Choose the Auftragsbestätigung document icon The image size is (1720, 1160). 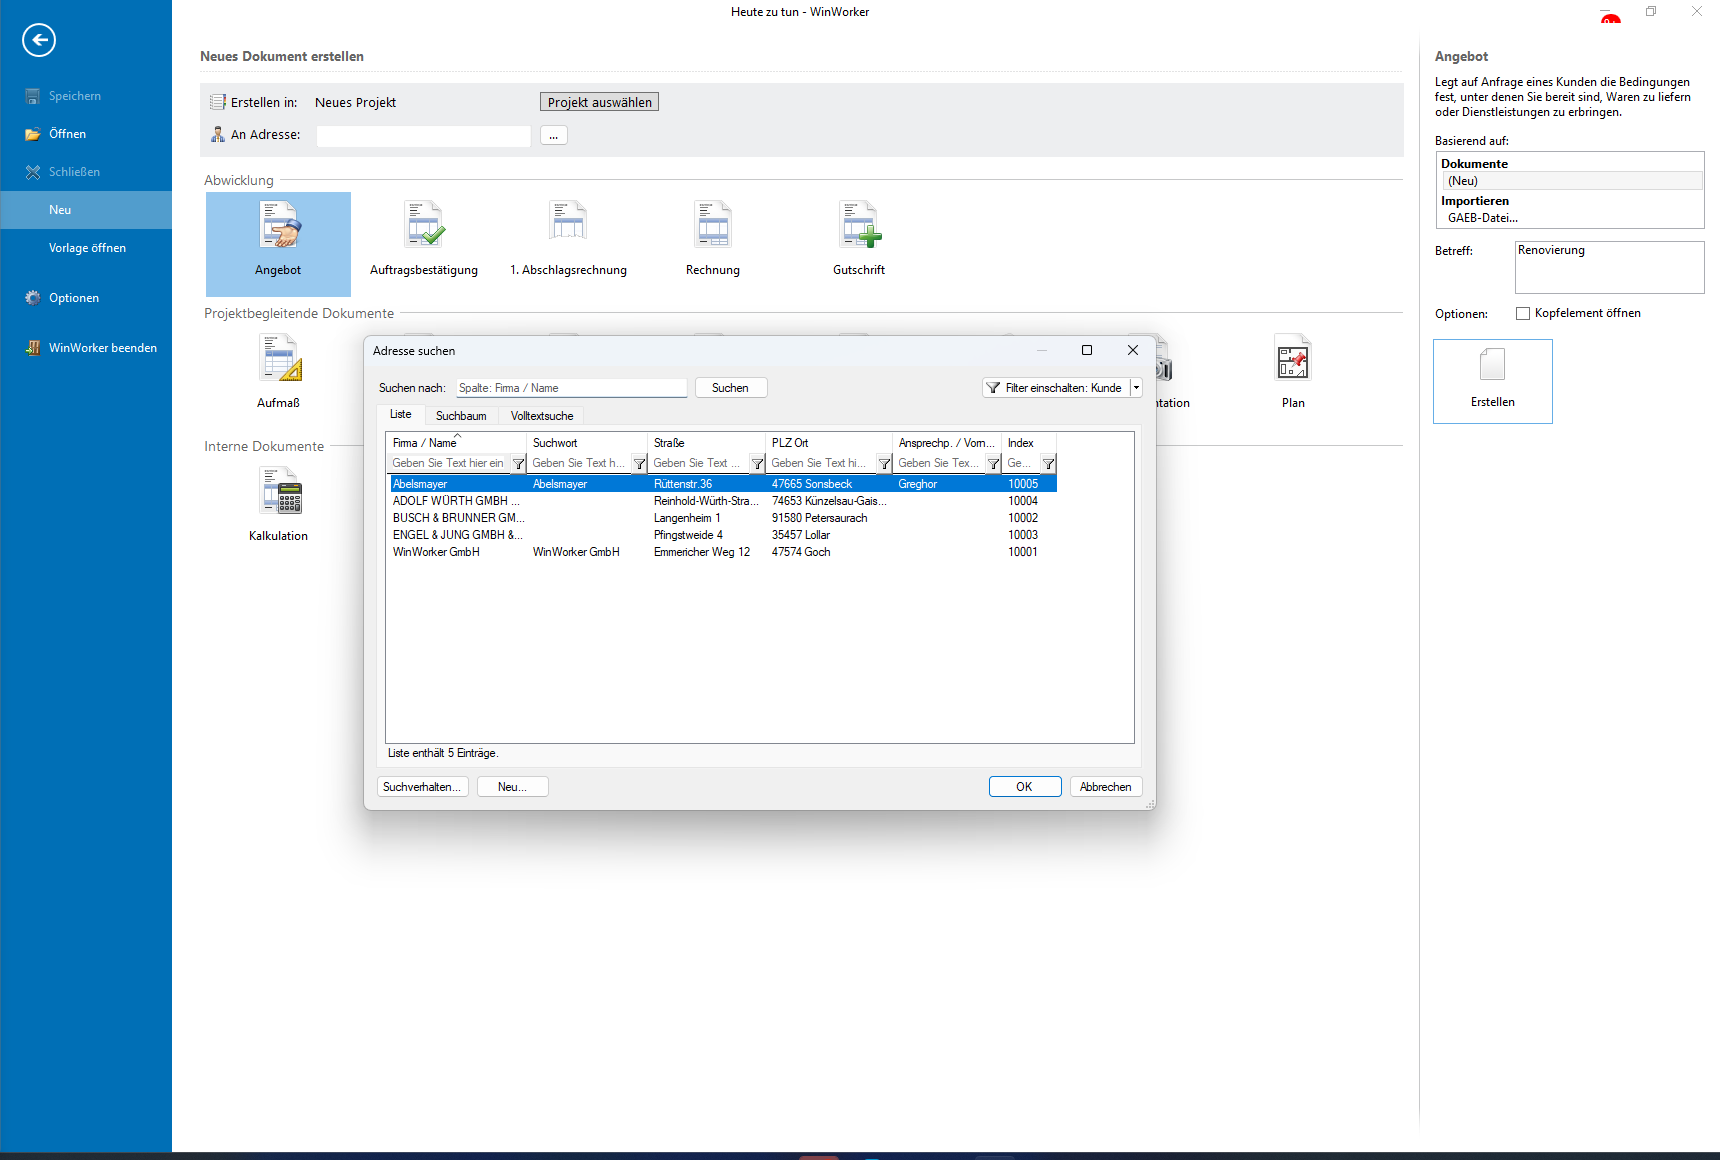coord(424,226)
